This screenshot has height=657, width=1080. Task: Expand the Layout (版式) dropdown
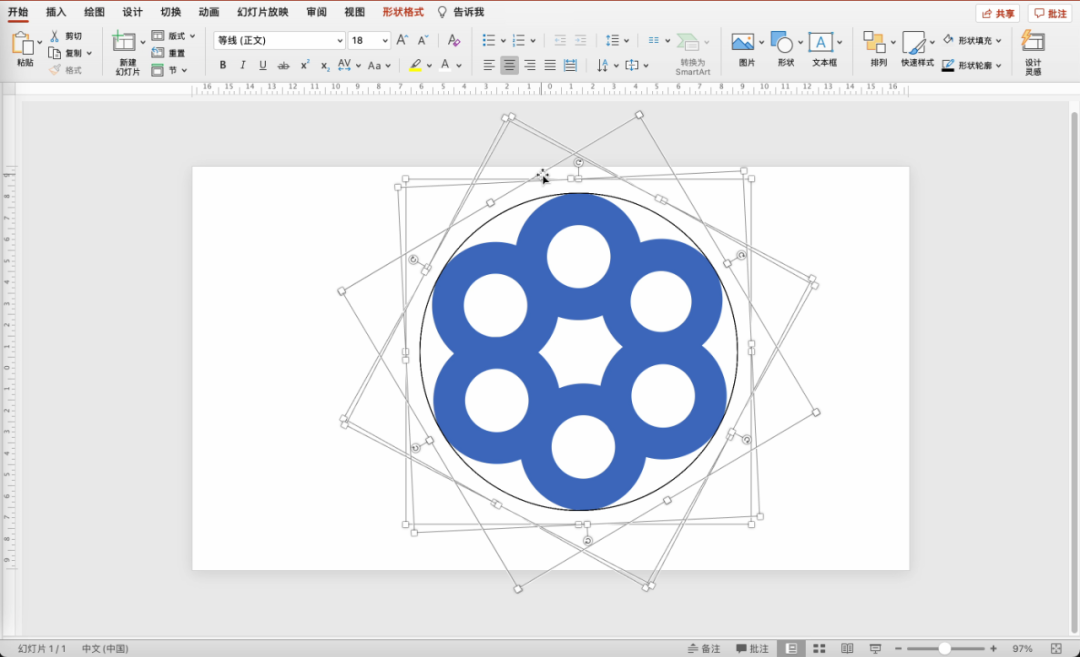coord(193,36)
